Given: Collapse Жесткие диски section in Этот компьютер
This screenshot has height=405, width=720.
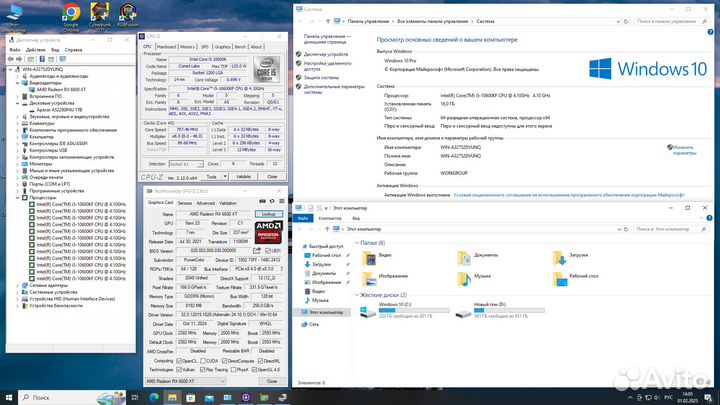Looking at the screenshot, I should (x=357, y=295).
